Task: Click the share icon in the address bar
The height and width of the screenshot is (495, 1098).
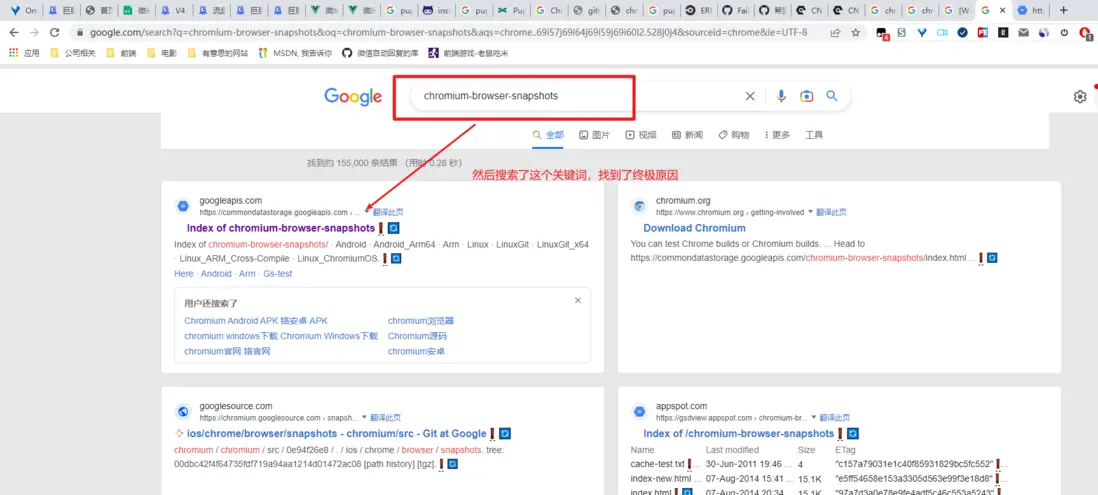Action: pos(835,33)
